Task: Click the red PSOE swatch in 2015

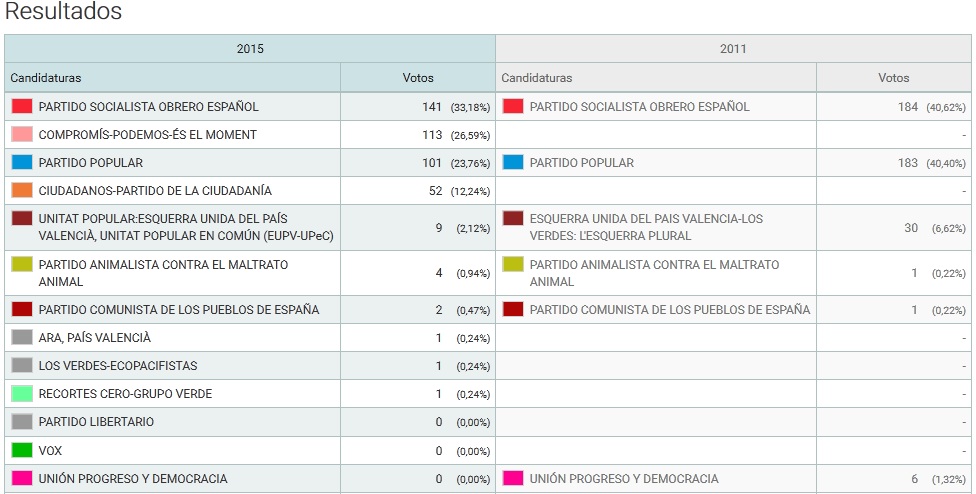Action: pos(22,106)
